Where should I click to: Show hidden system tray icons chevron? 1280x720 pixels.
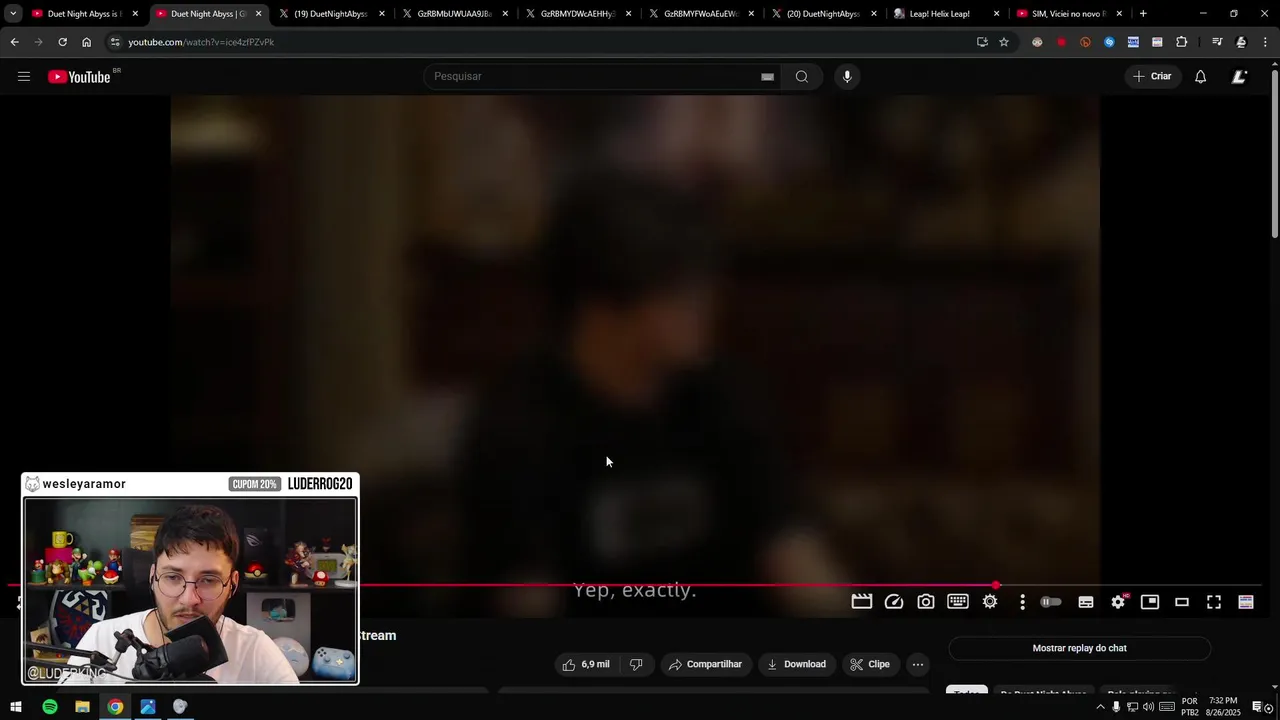tap(1100, 707)
